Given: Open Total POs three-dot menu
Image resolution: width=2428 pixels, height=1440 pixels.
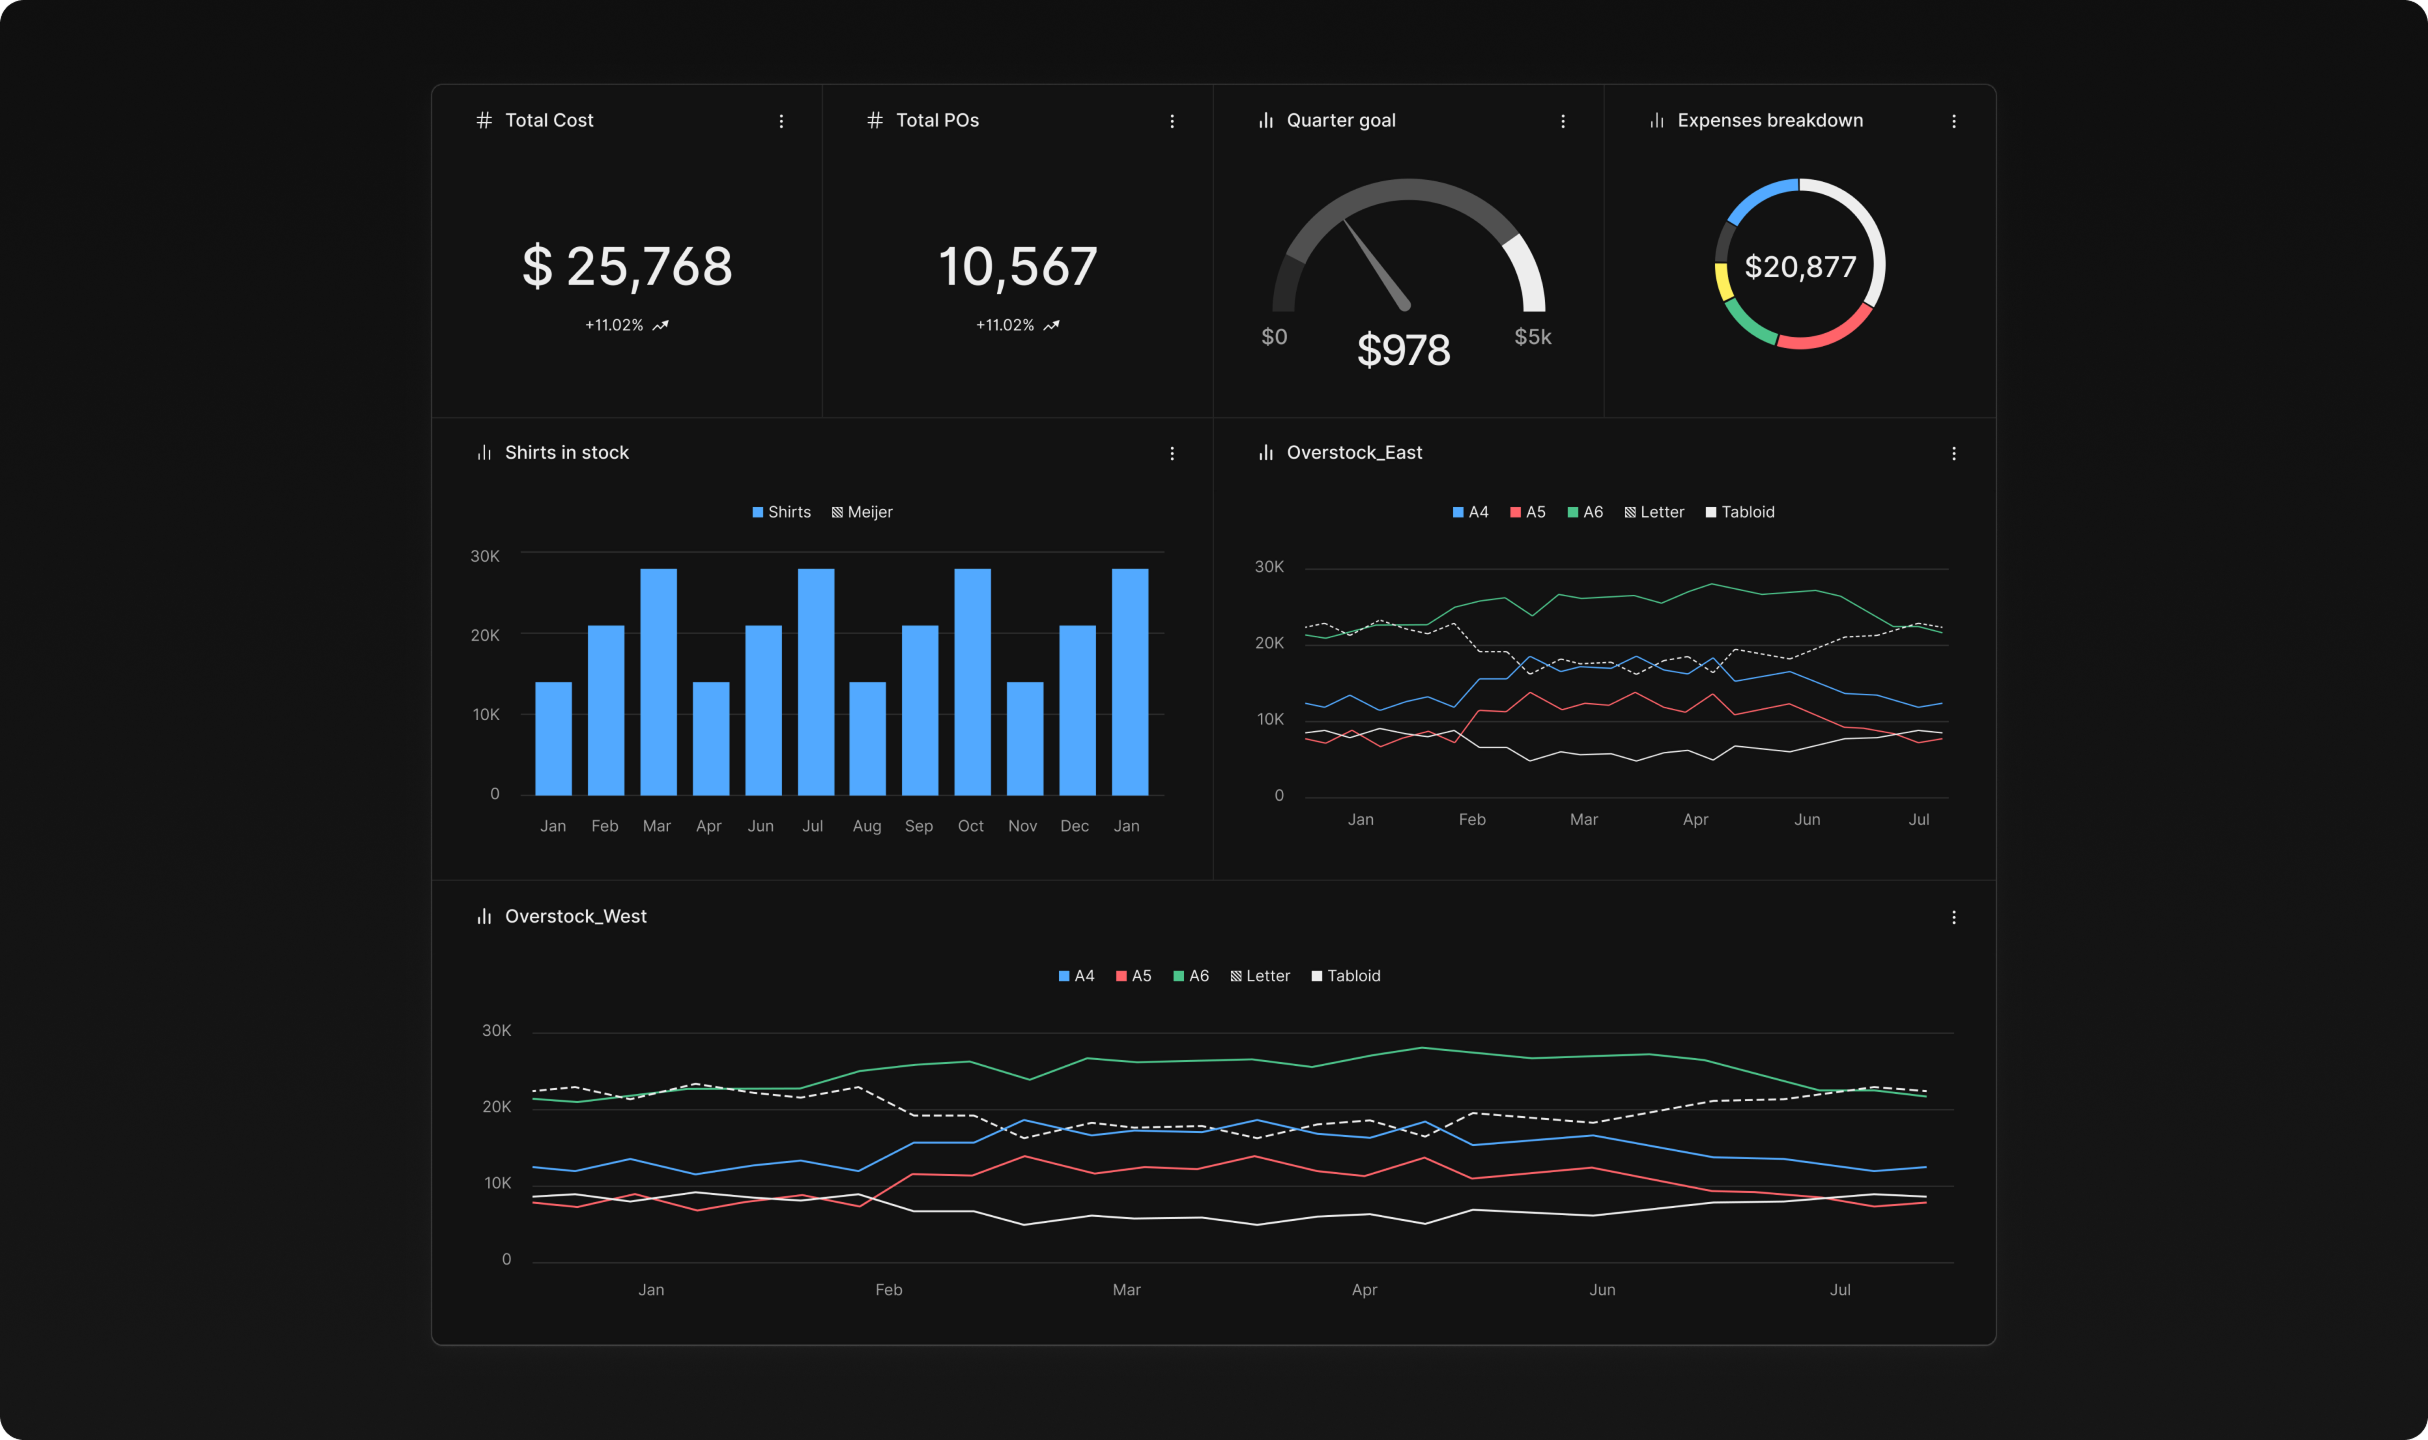Looking at the screenshot, I should click(1172, 121).
